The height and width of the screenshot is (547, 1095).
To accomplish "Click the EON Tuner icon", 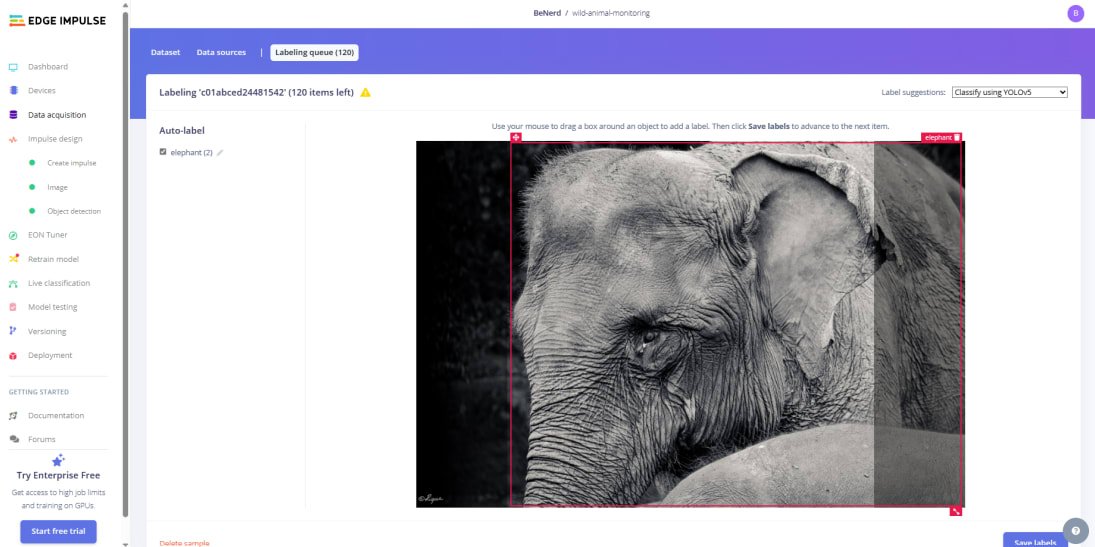I will [13, 235].
